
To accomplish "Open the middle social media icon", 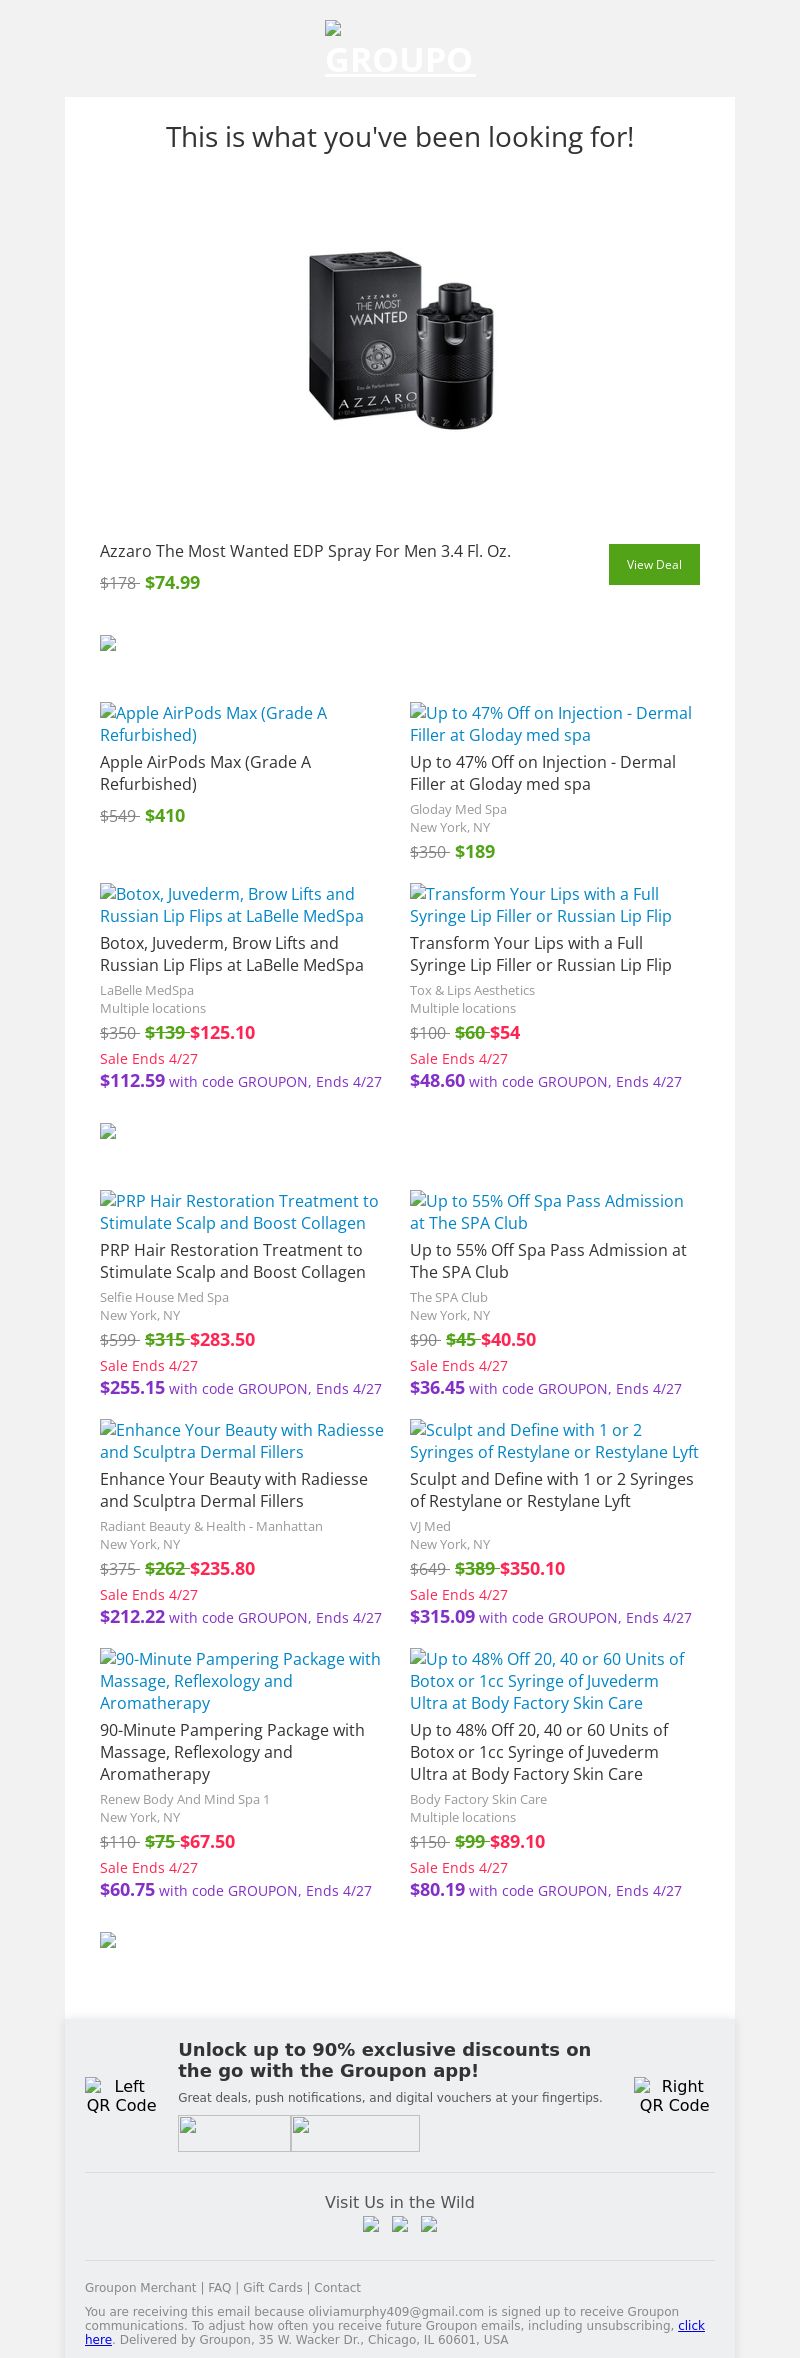I will pyautogui.click(x=400, y=2224).
